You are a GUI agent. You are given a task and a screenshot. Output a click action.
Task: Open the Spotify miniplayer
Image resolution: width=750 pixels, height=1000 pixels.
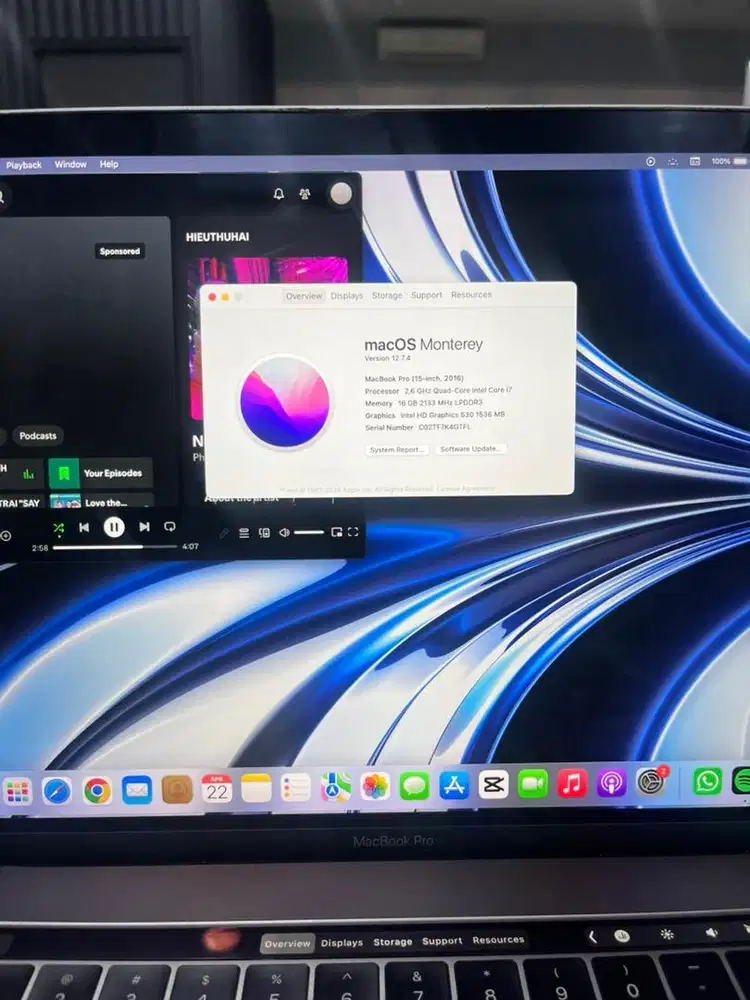pyautogui.click(x=336, y=532)
